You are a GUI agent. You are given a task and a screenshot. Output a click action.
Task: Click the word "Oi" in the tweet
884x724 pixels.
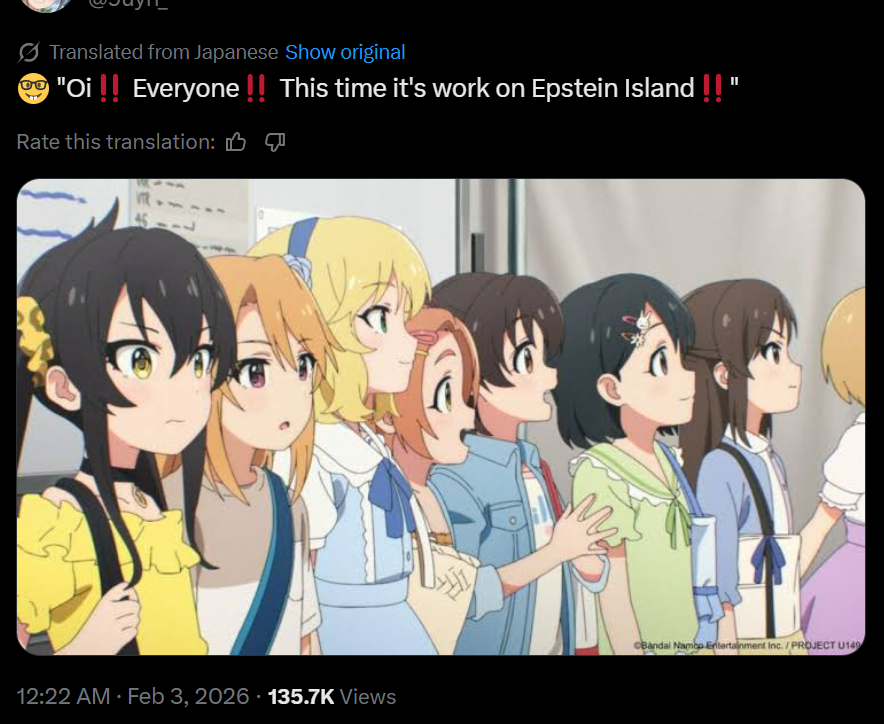point(79,89)
